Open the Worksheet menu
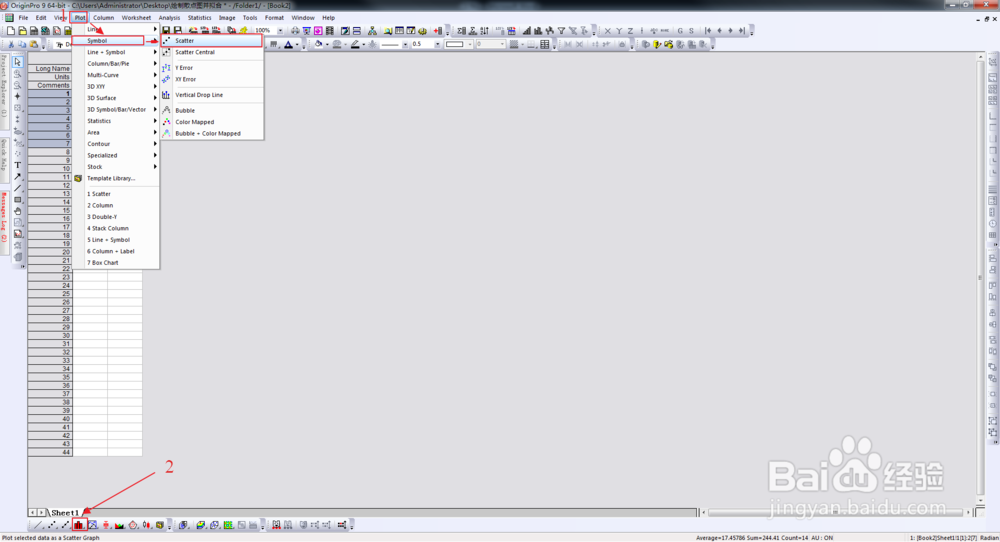 (x=136, y=18)
